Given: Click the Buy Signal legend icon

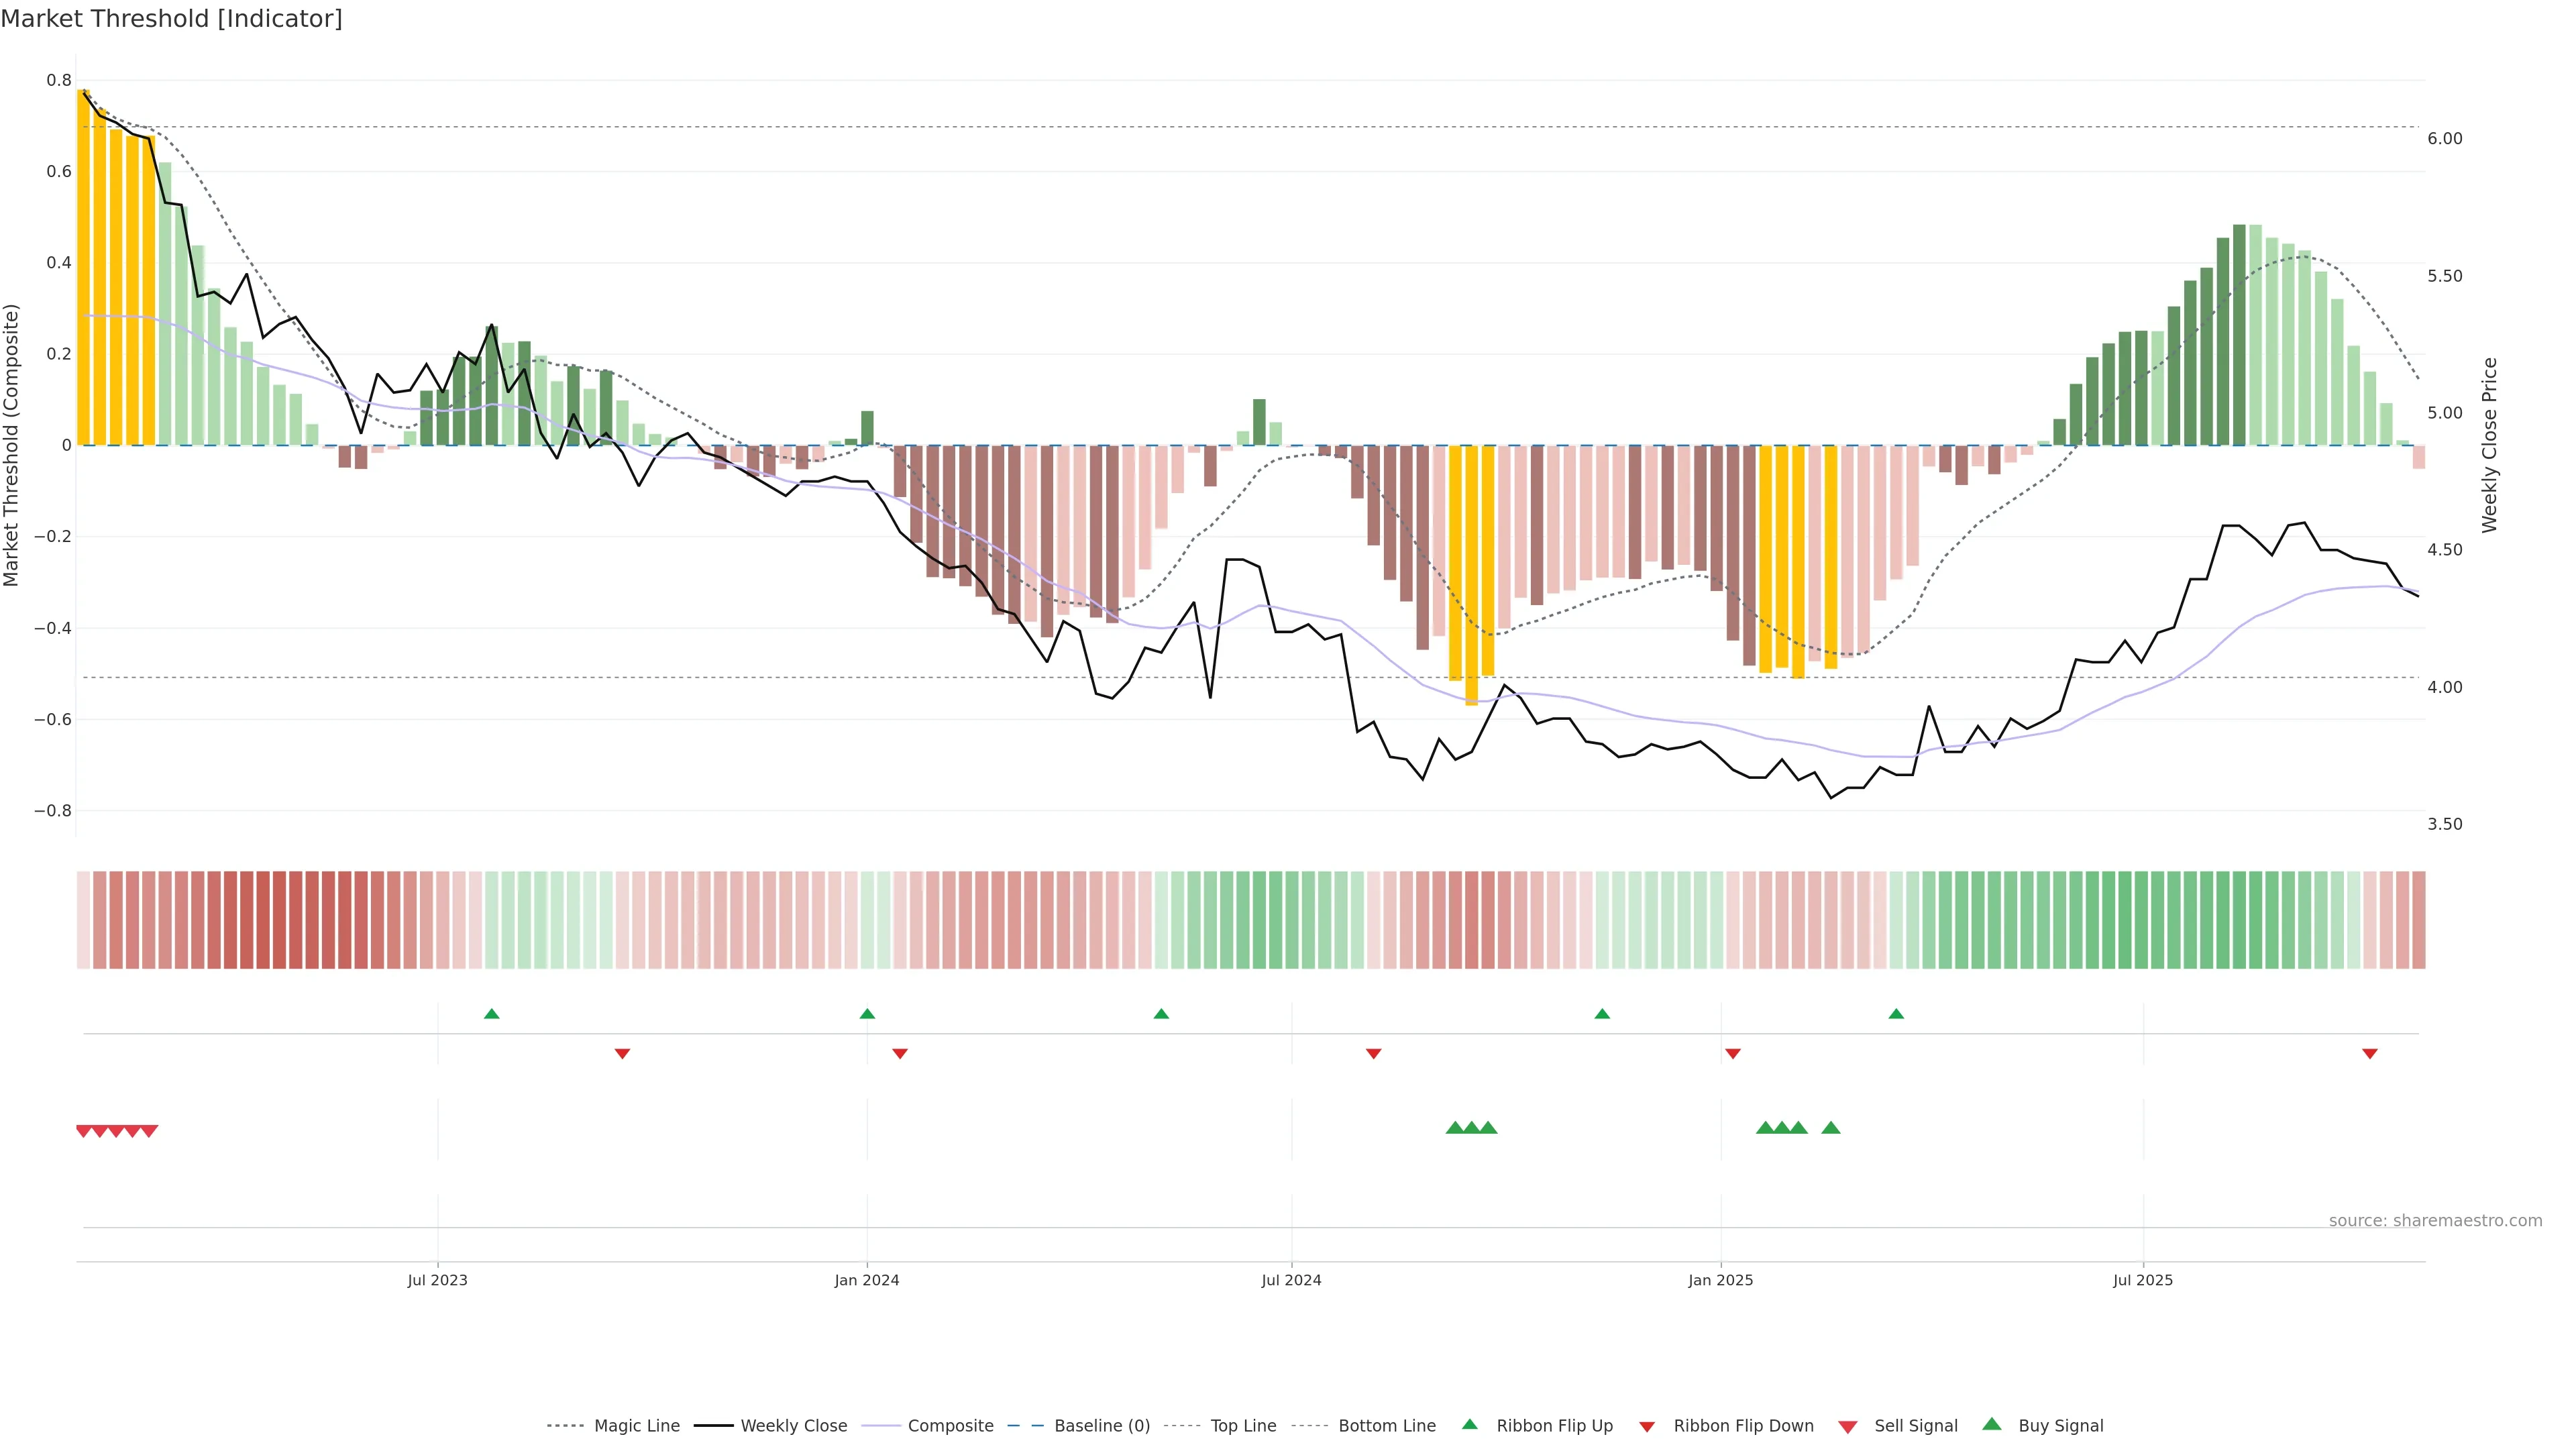Looking at the screenshot, I should (x=1991, y=1424).
